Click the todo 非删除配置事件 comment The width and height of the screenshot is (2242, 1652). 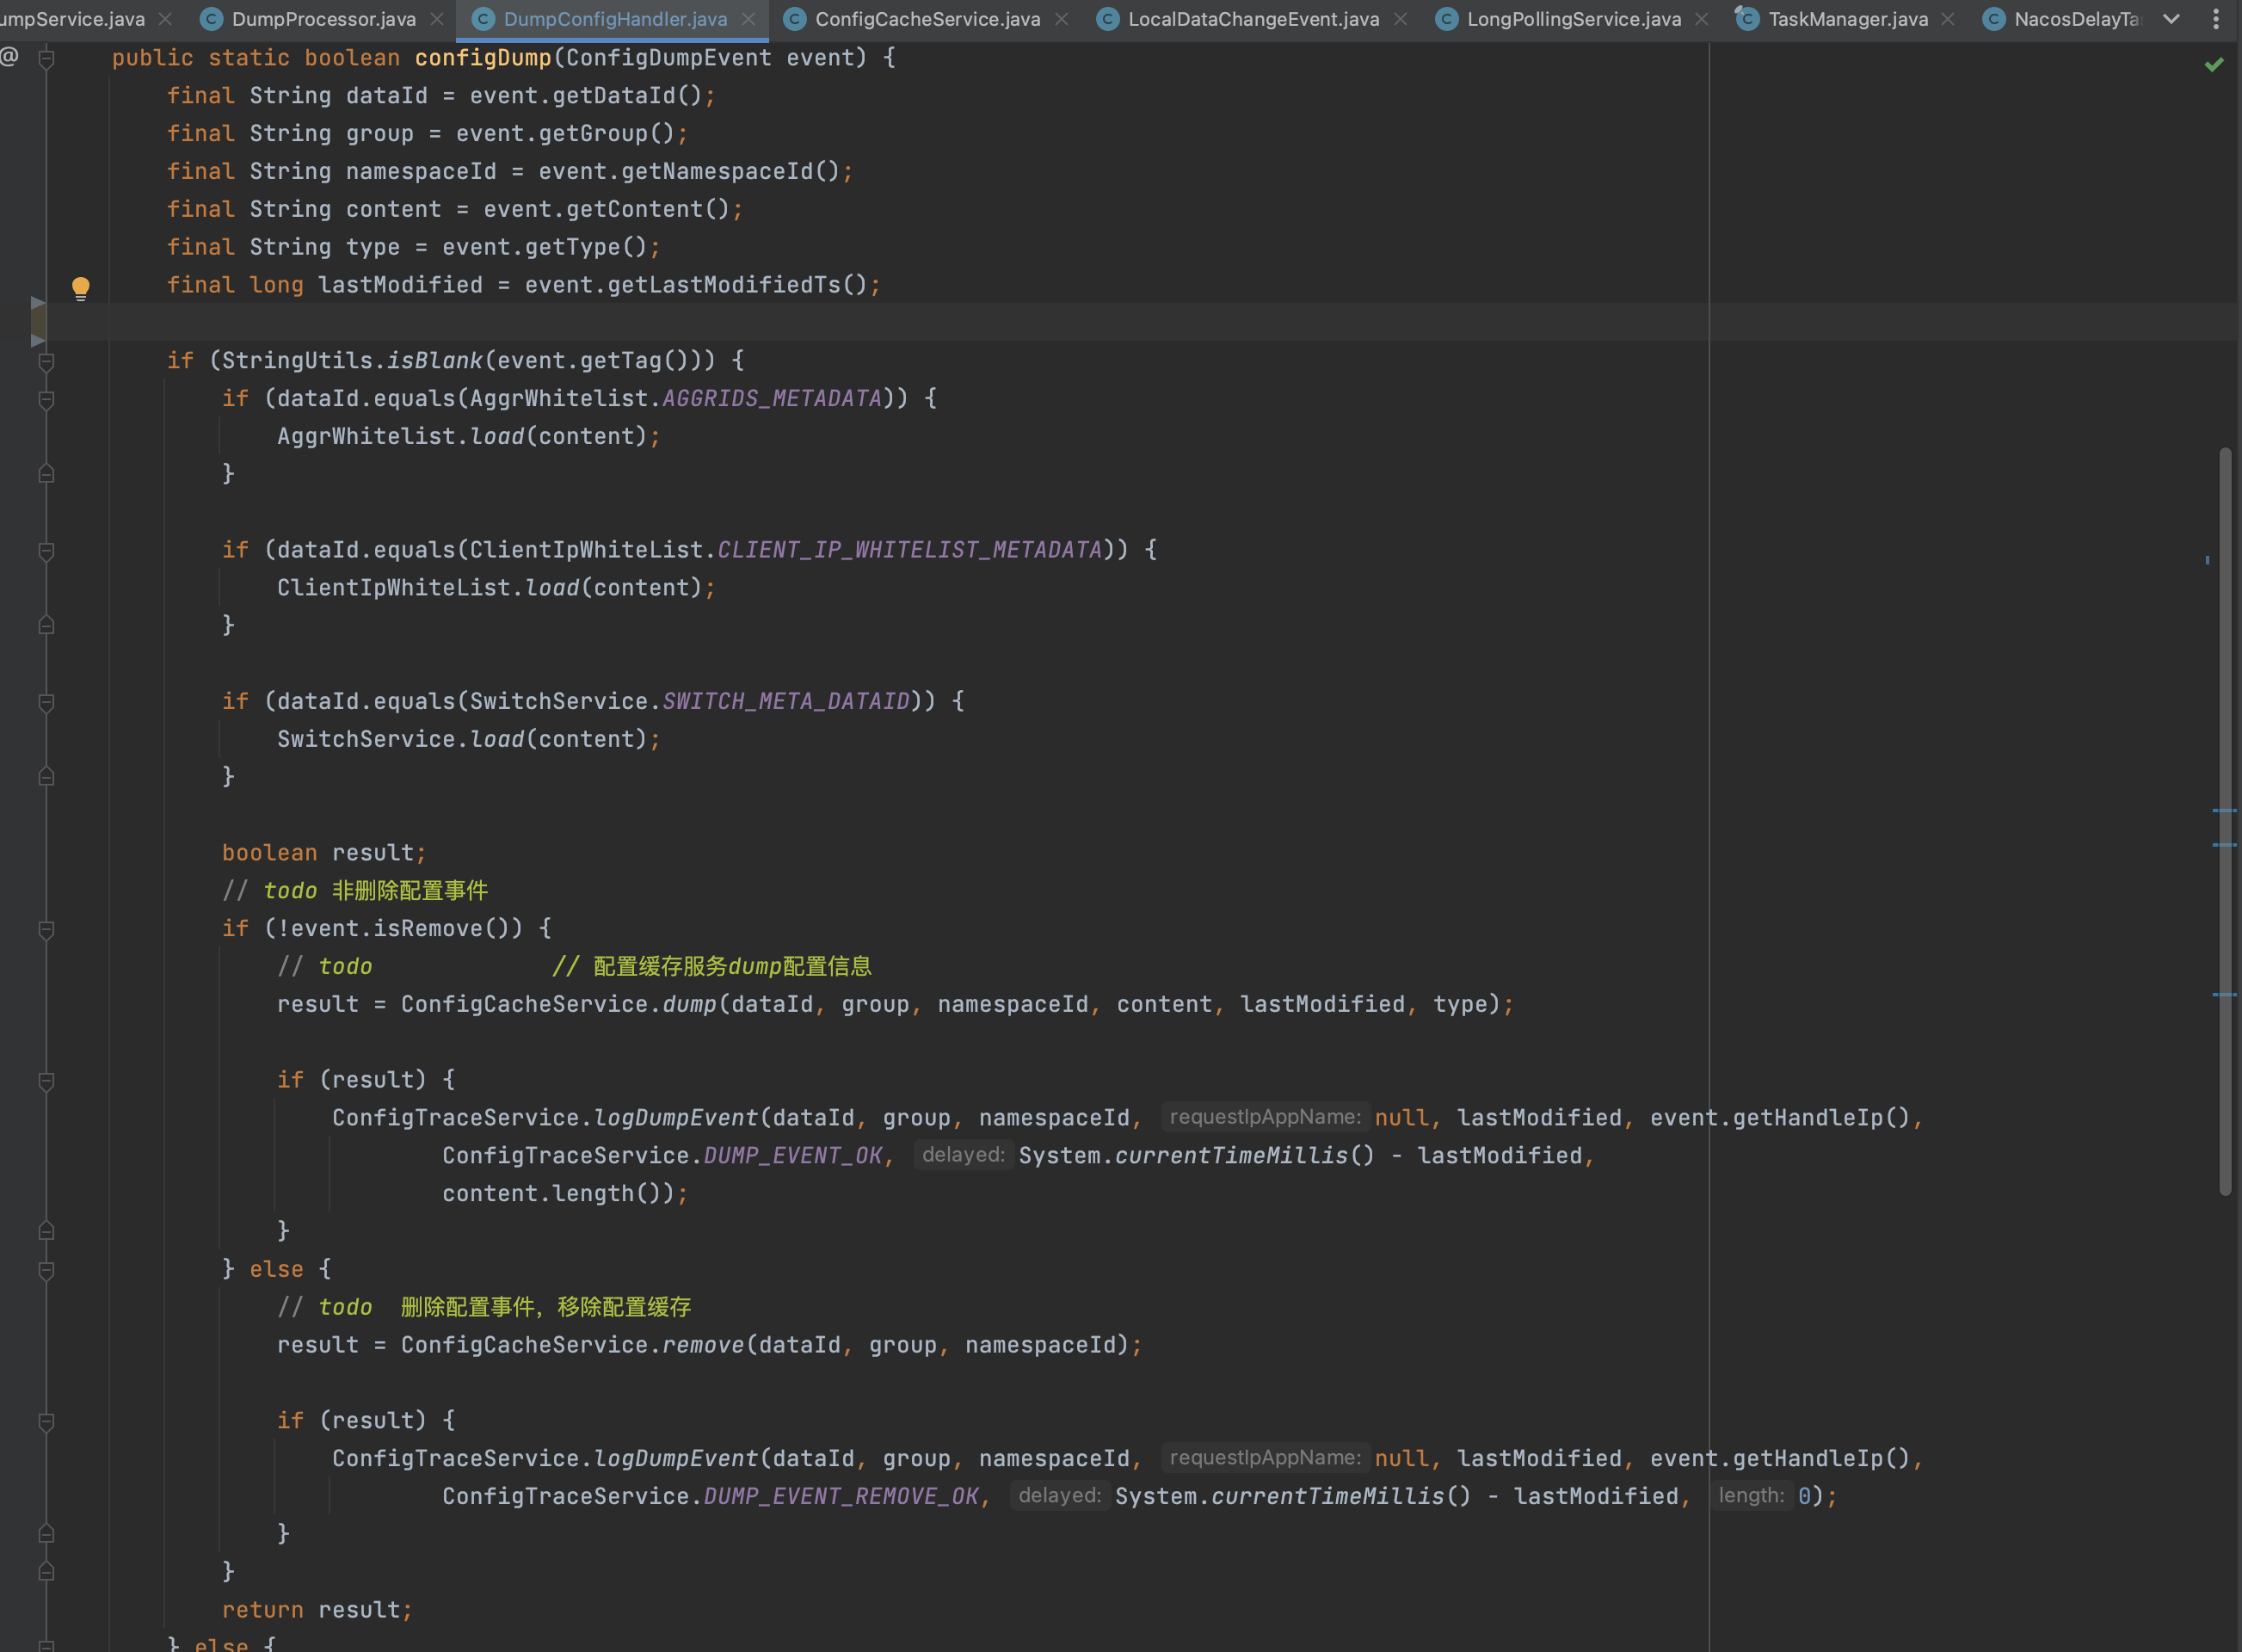(x=355, y=891)
